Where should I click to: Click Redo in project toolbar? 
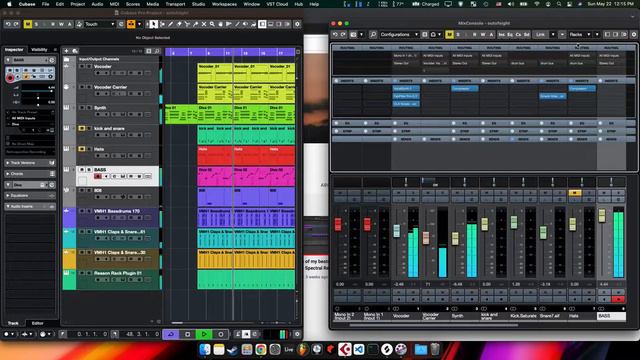pos(16,24)
